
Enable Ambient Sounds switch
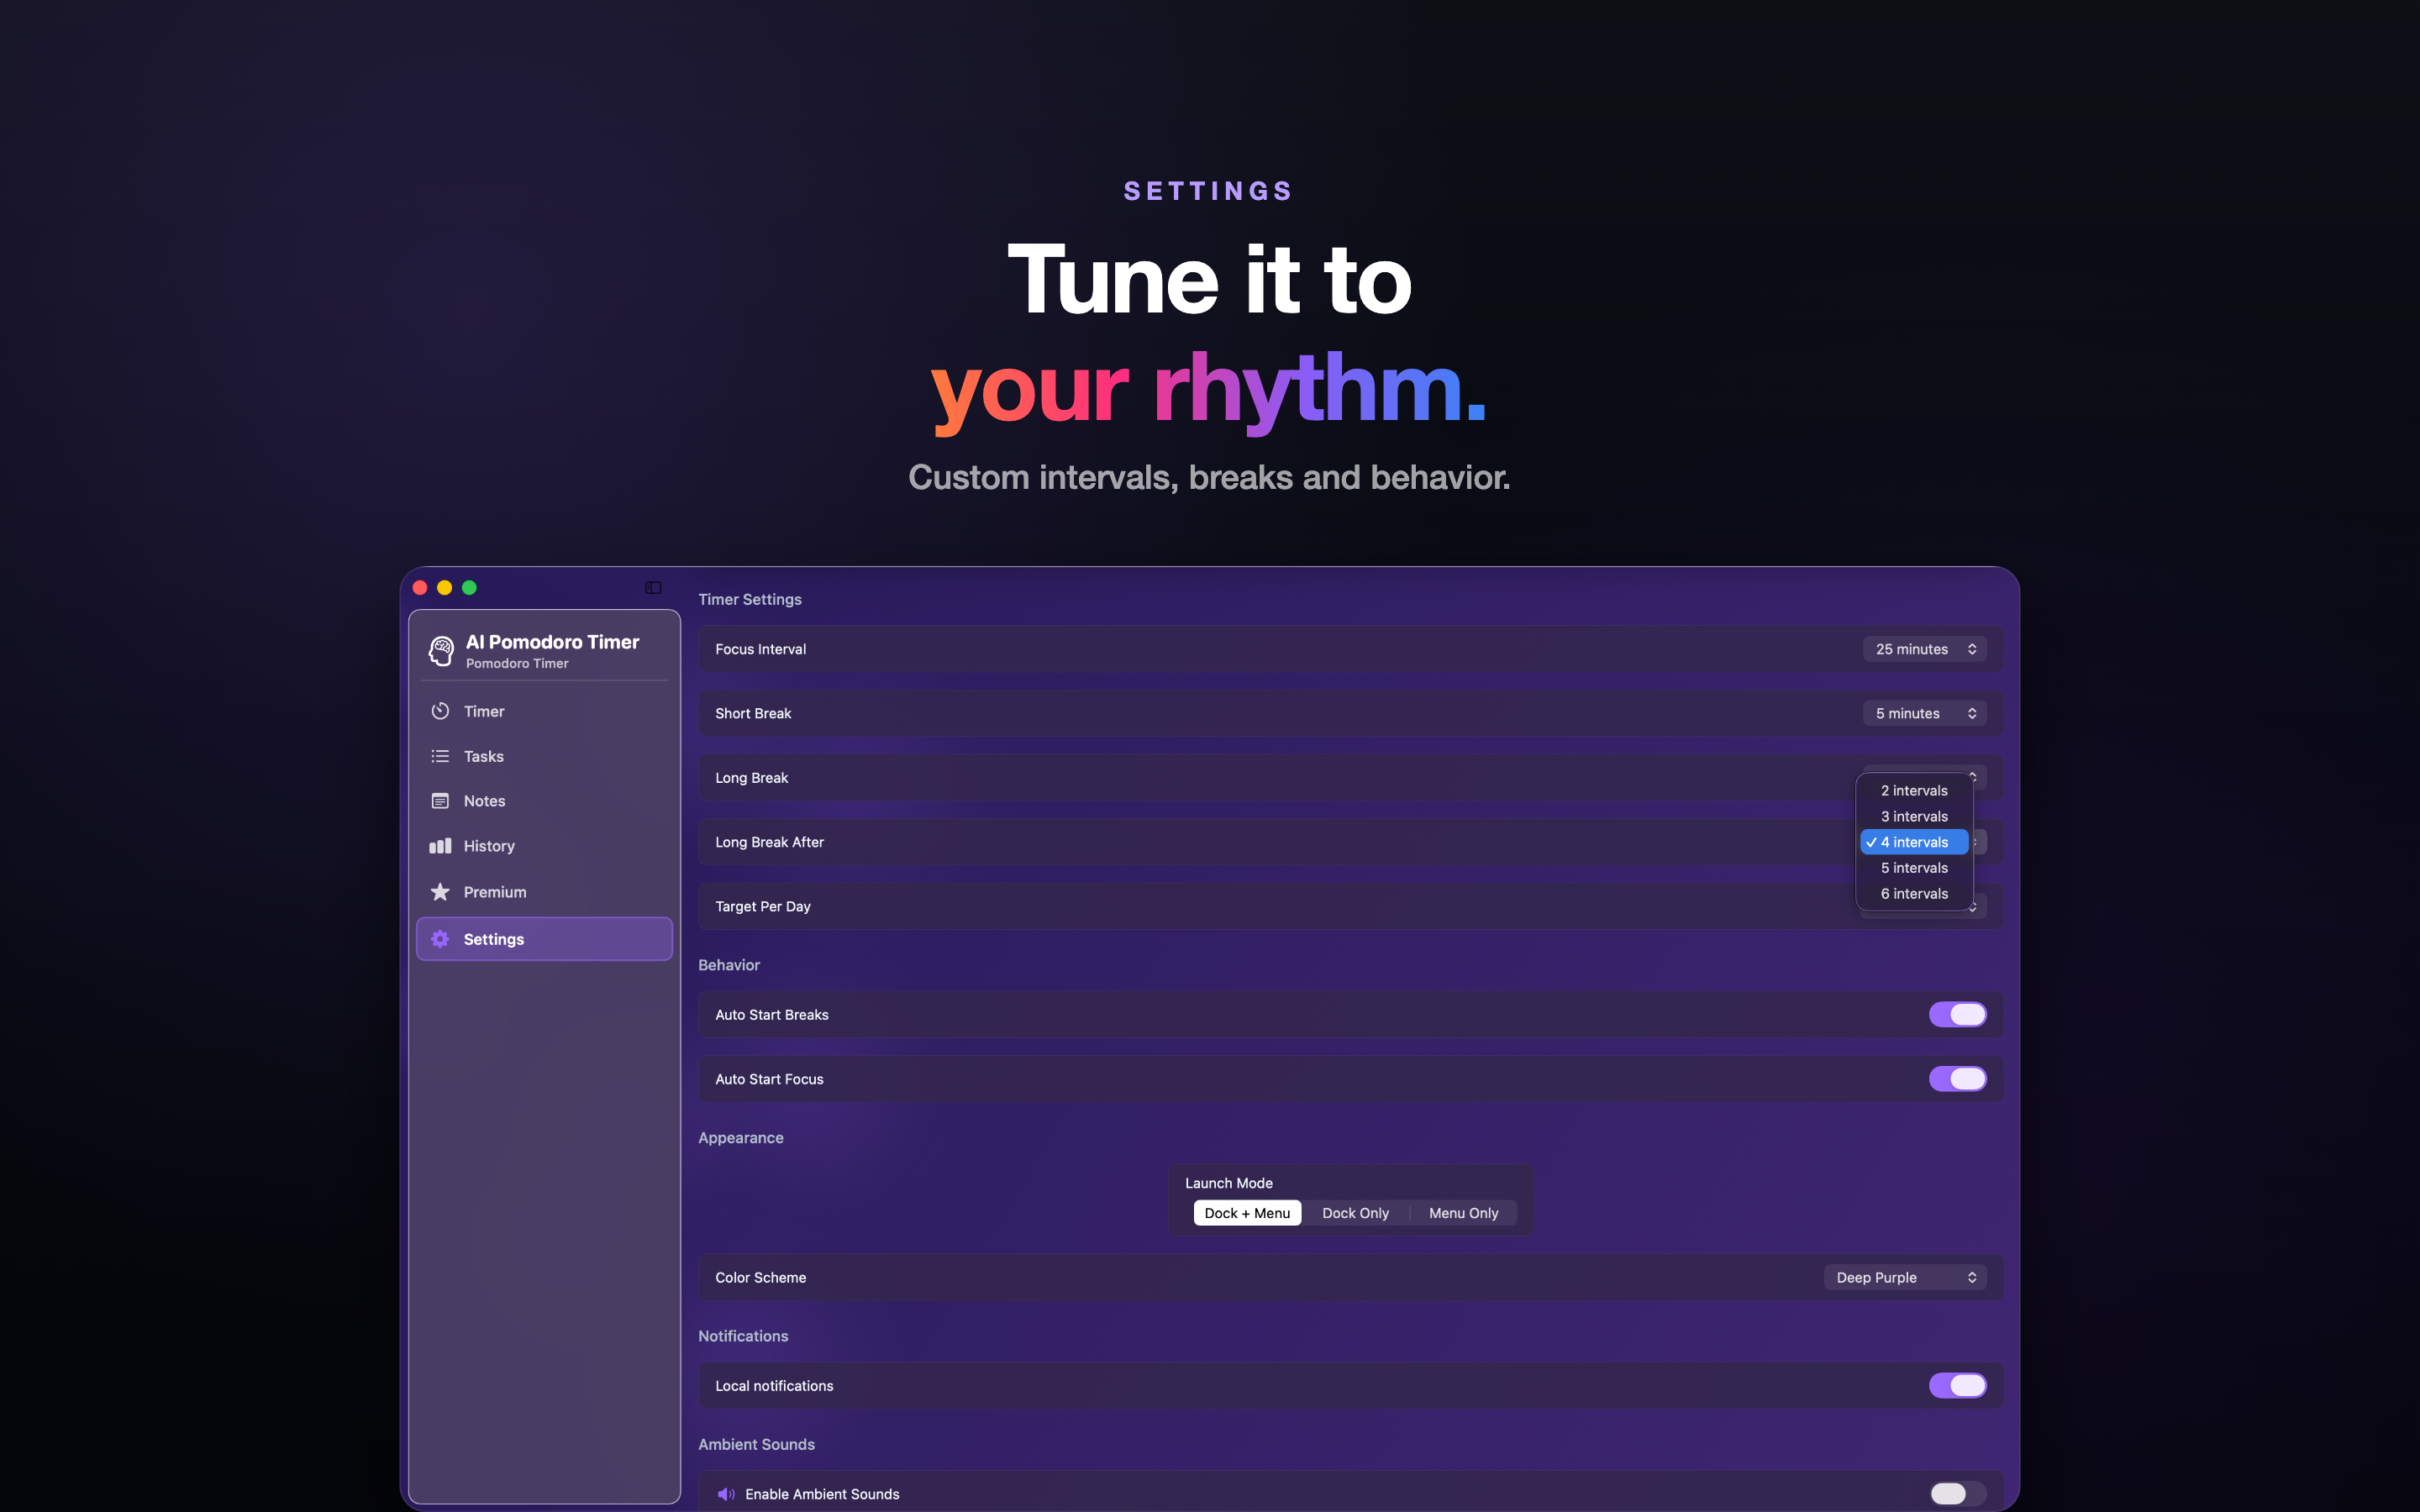(x=1957, y=1494)
